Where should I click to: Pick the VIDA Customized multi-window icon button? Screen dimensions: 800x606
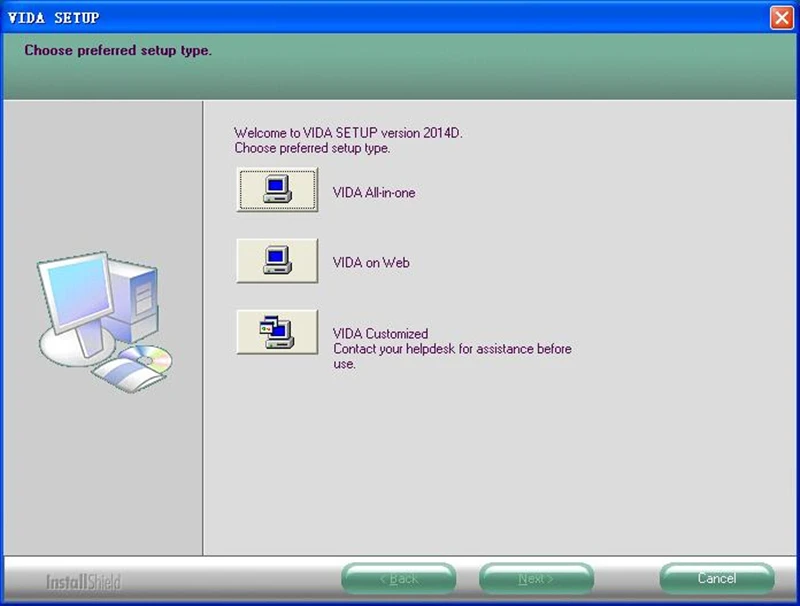click(277, 332)
